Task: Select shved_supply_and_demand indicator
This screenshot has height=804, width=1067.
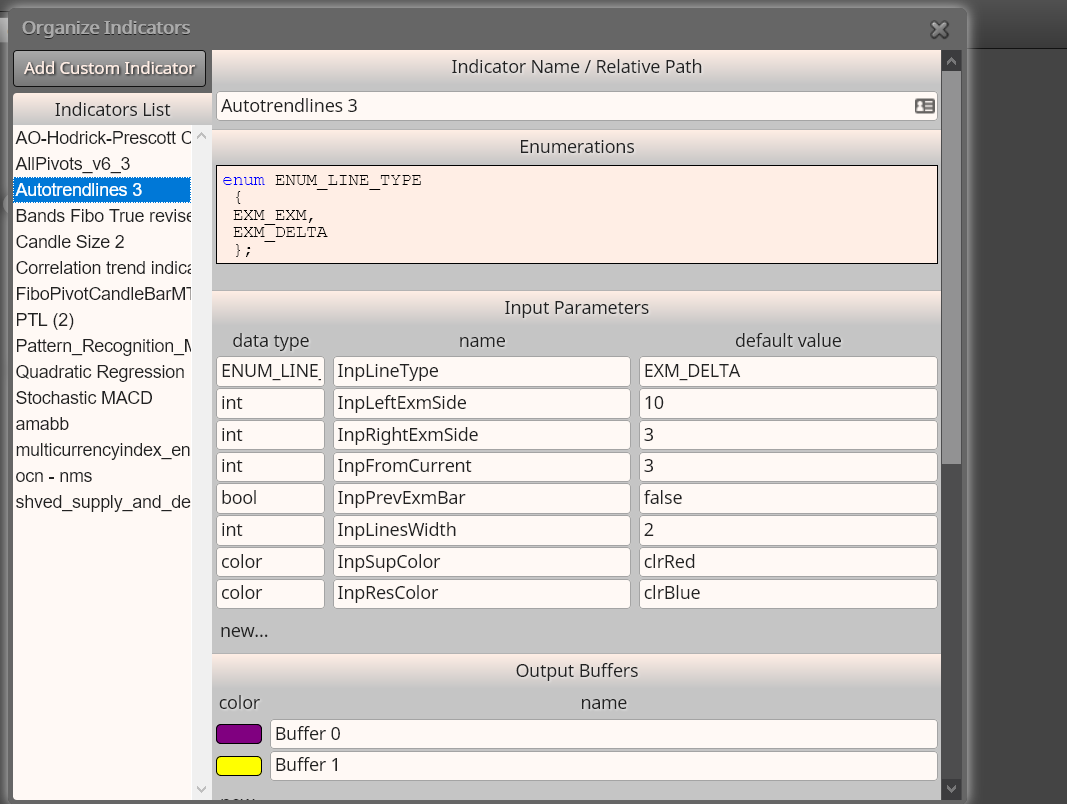Action: pyautogui.click(x=103, y=502)
